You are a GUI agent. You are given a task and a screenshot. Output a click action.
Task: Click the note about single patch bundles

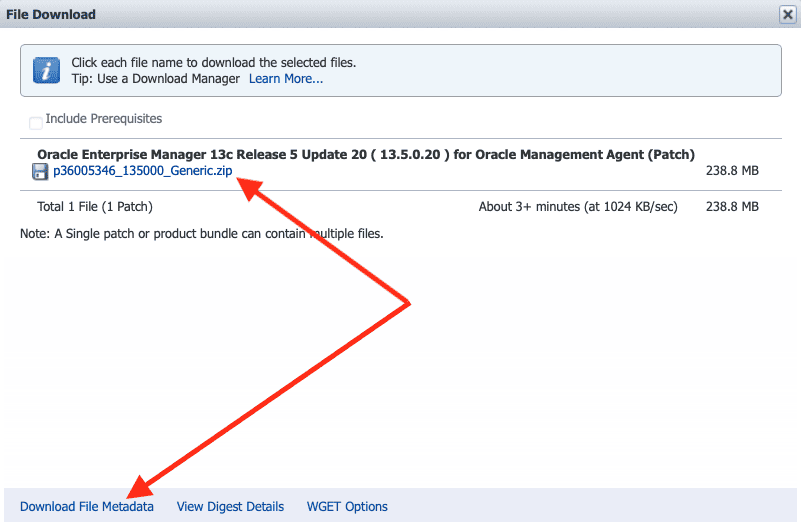point(201,233)
